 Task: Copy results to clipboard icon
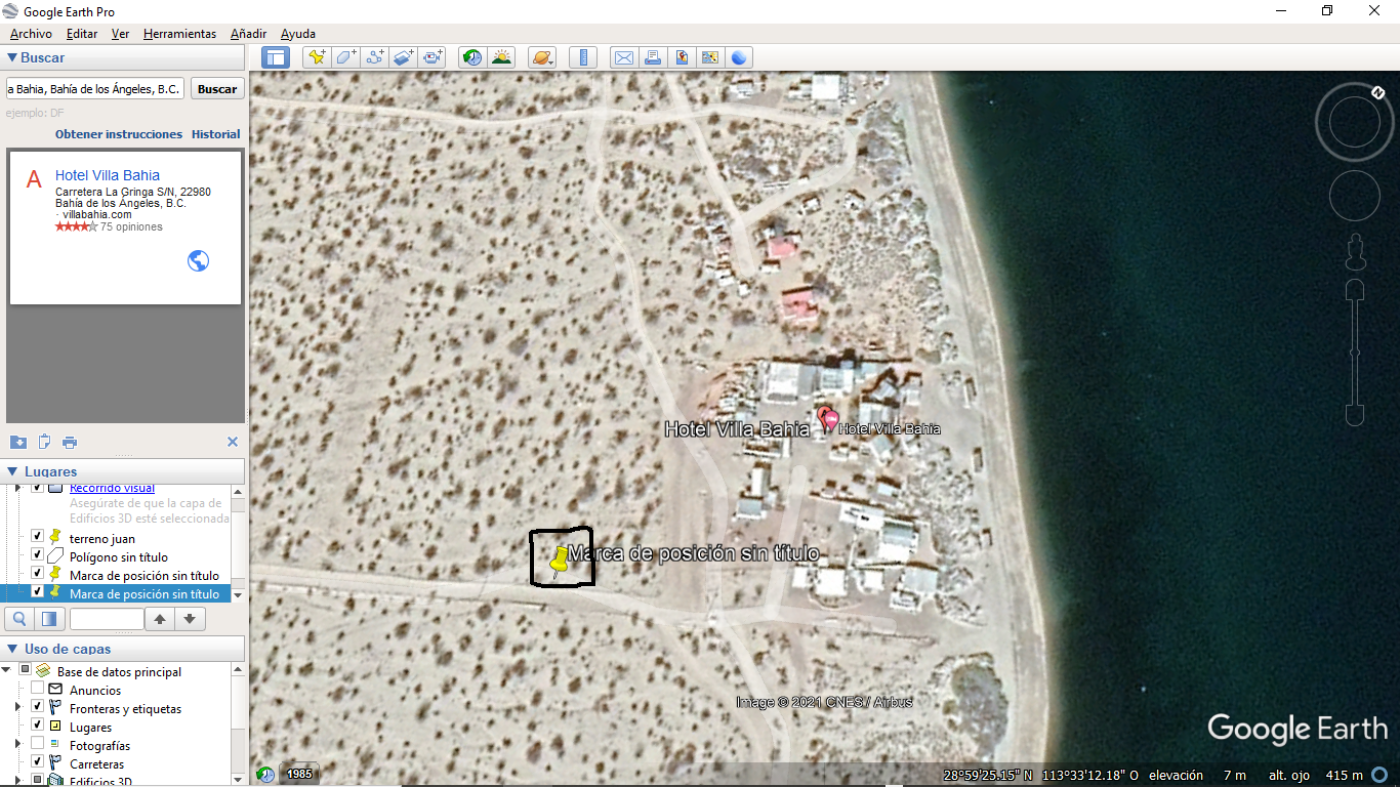(x=44, y=442)
